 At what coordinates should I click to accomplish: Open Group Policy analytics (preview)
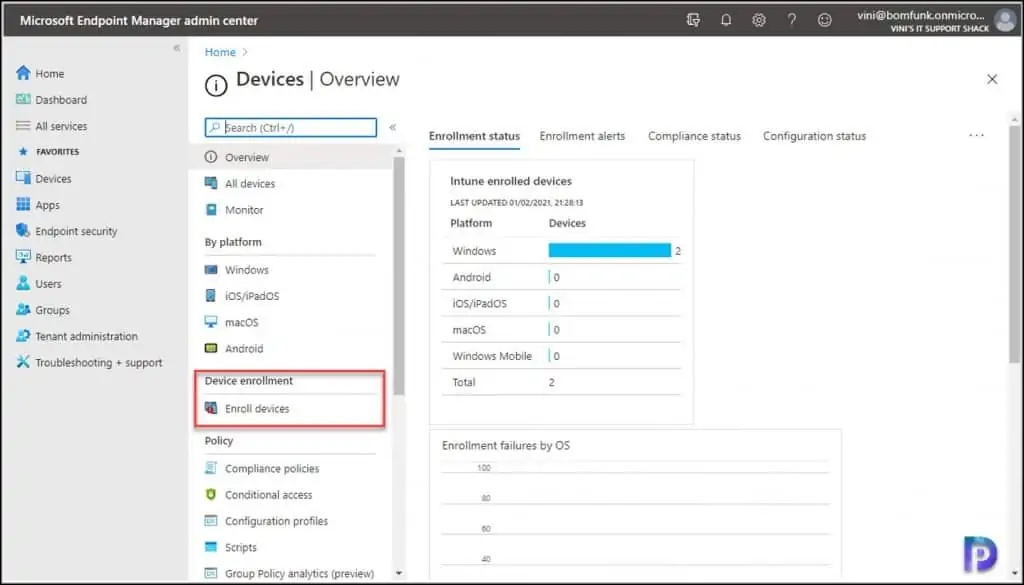click(x=299, y=573)
